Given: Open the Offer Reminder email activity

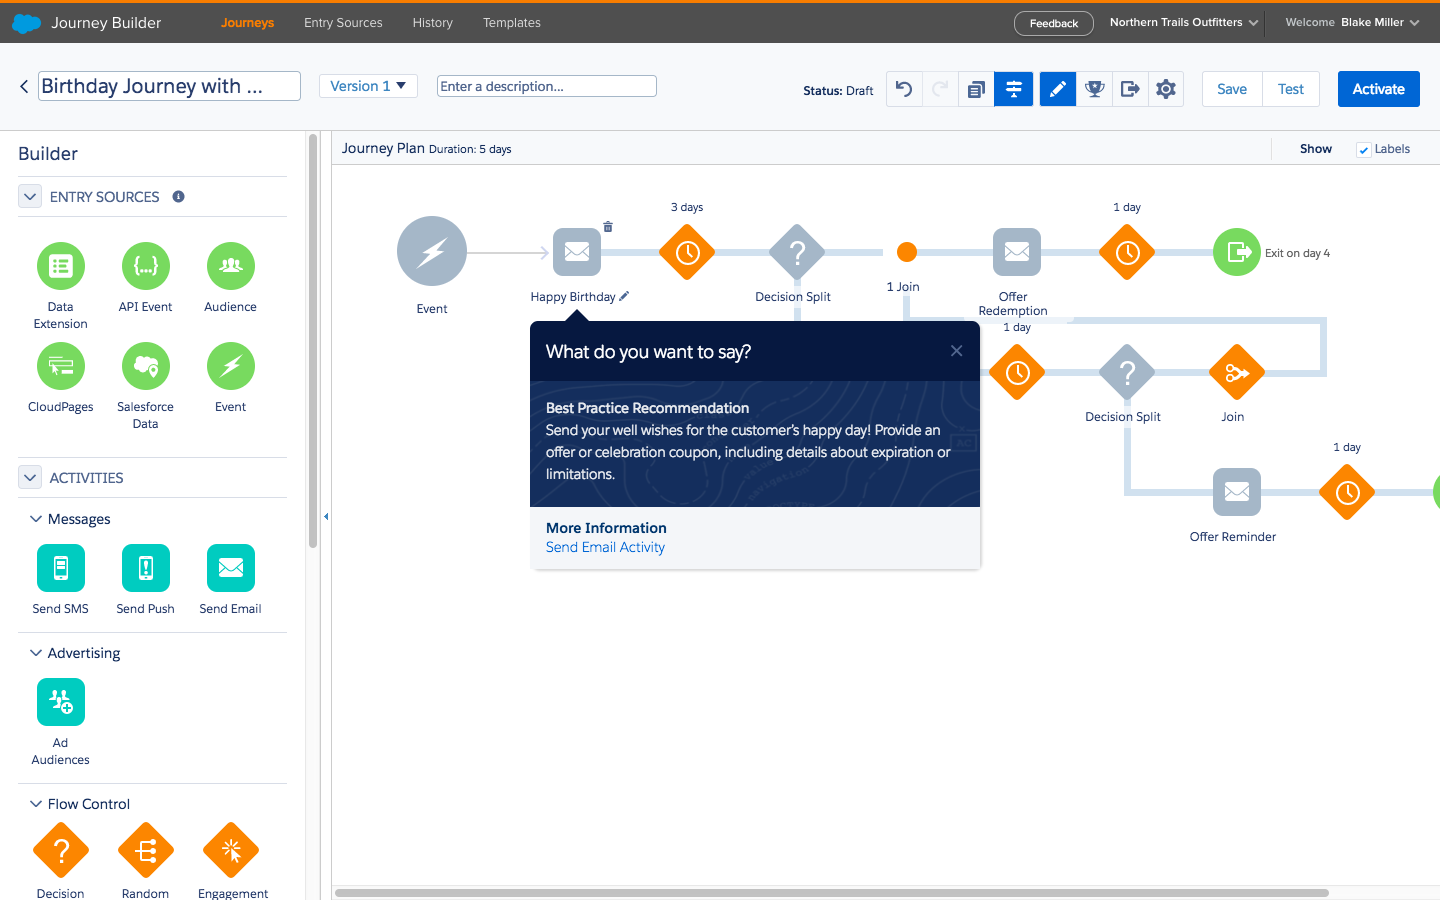Looking at the screenshot, I should (1237, 492).
